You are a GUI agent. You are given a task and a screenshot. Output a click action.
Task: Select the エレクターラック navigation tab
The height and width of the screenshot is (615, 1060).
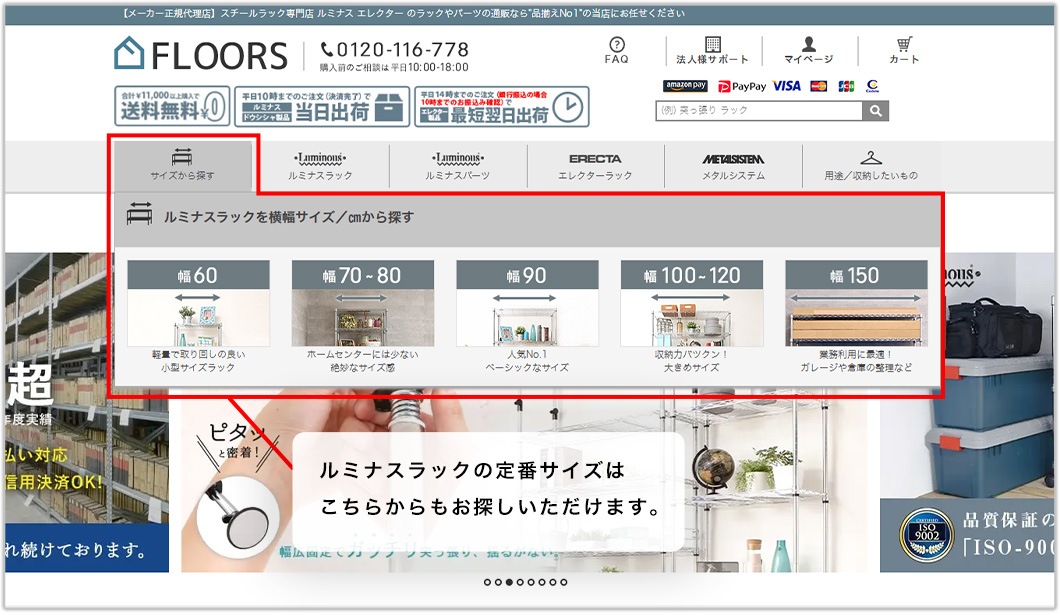[x=595, y=166]
